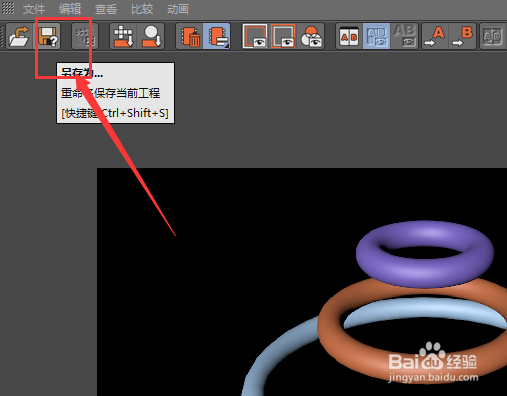Click the arrow to B icon
507x396 pixels.
coord(462,36)
